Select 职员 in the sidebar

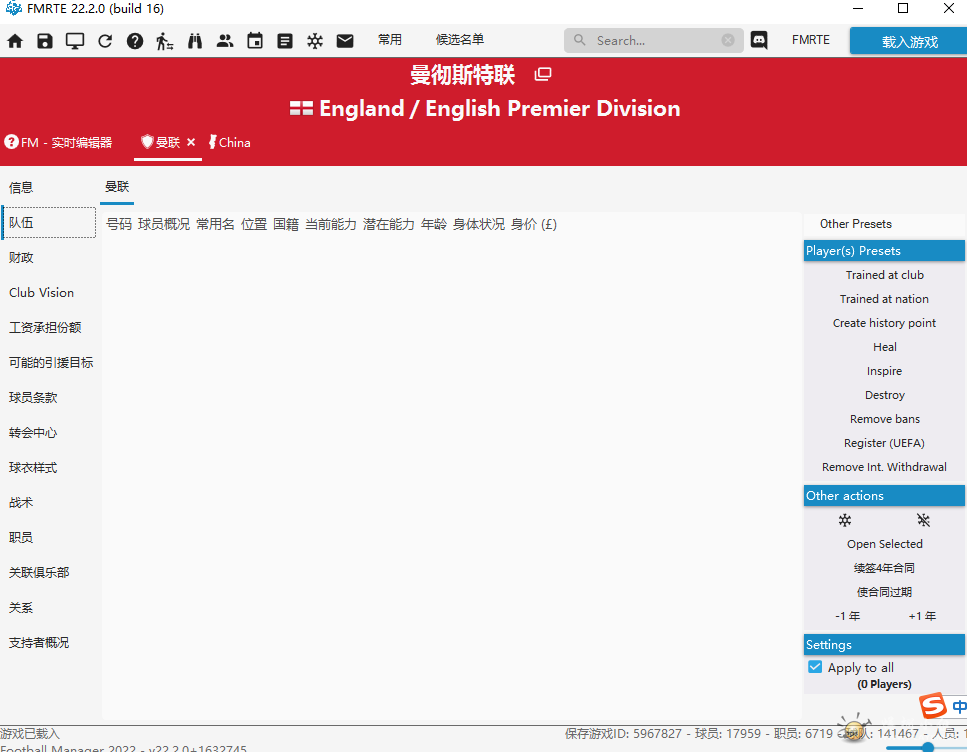[21, 538]
